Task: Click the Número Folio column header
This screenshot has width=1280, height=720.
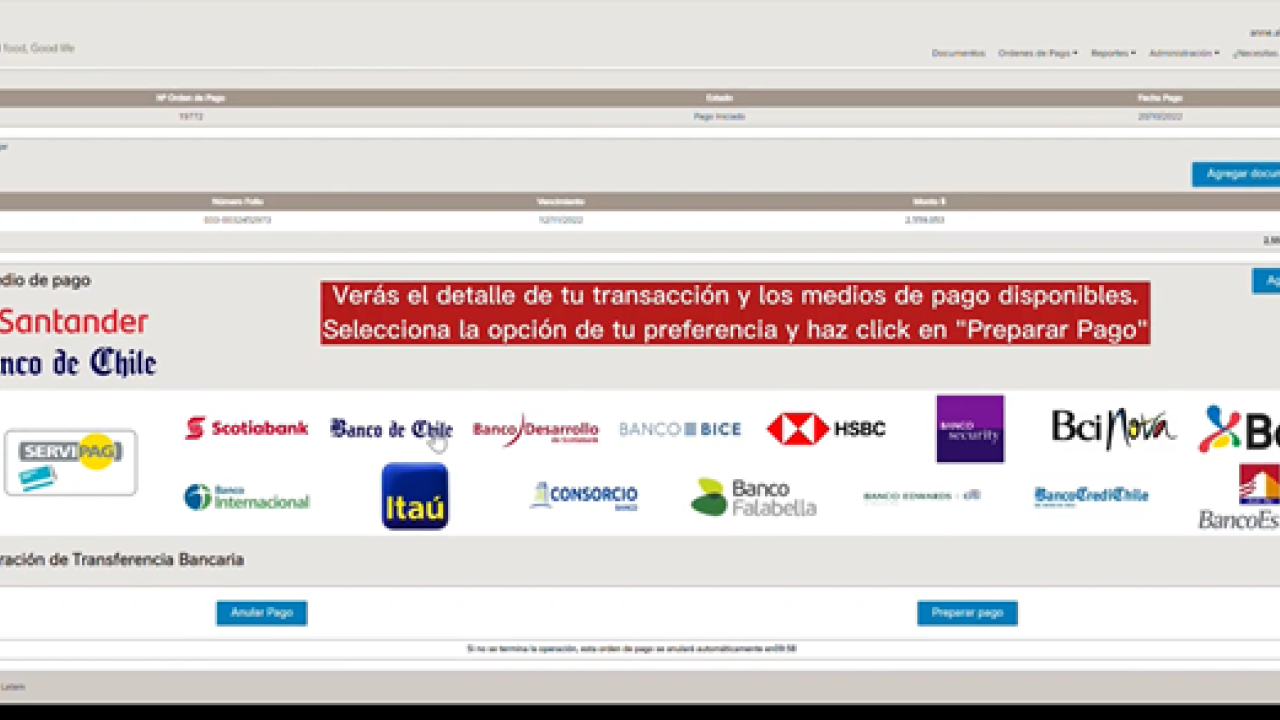Action: (237, 201)
